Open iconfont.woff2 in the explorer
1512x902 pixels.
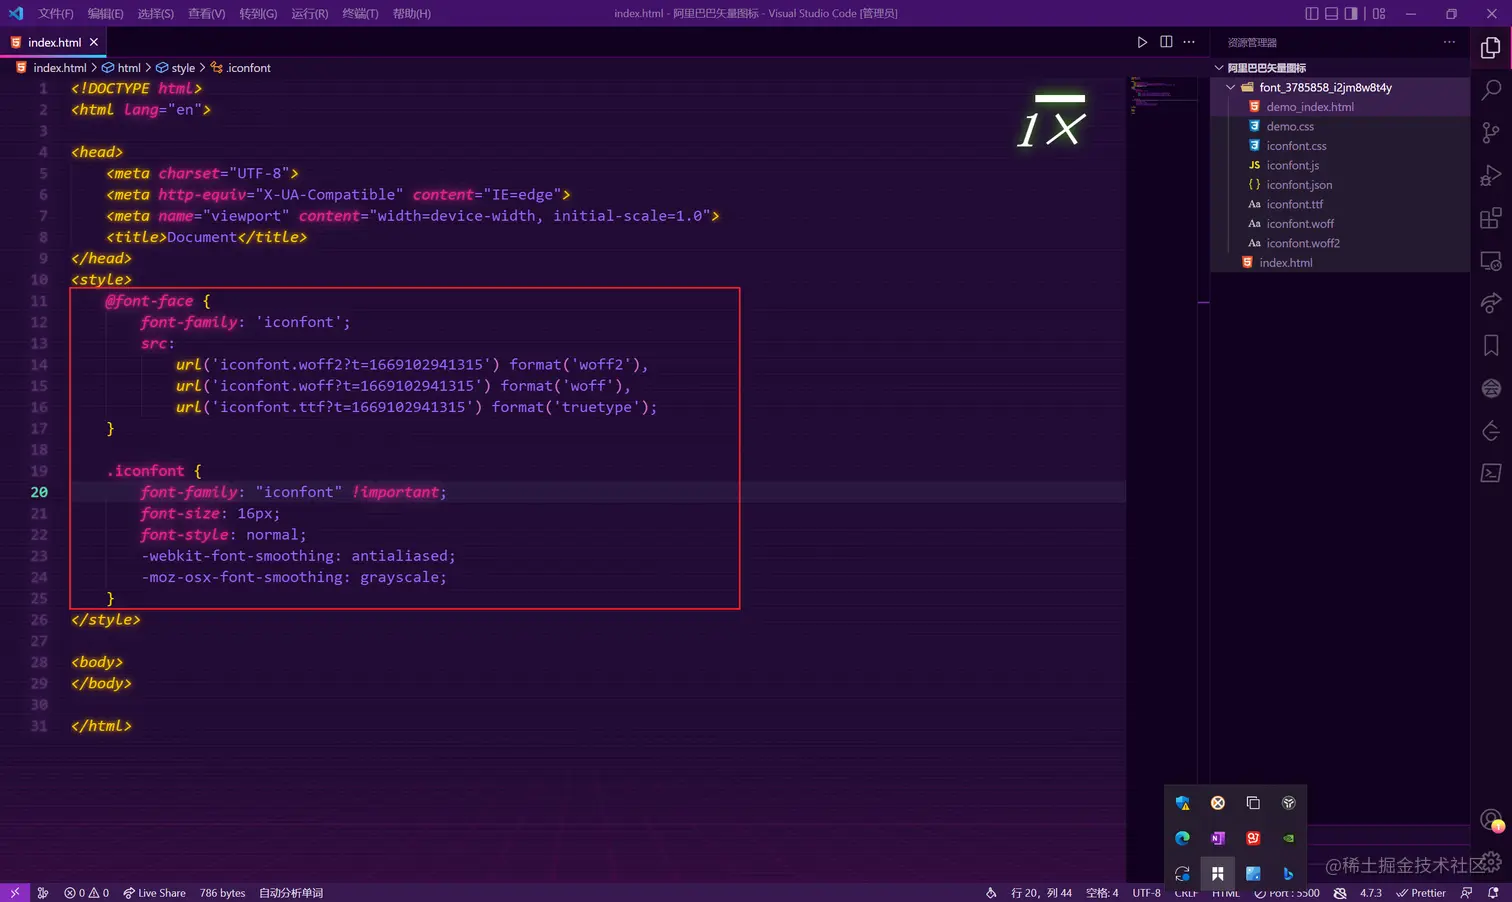tap(1340, 243)
